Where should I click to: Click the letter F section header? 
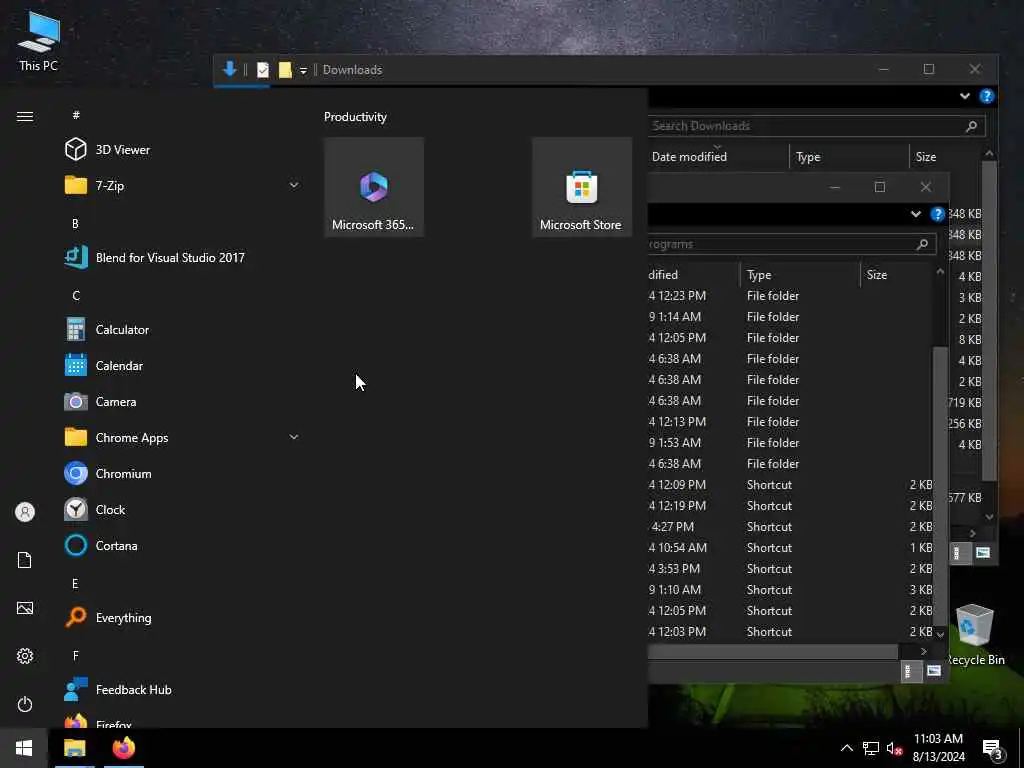click(76, 656)
